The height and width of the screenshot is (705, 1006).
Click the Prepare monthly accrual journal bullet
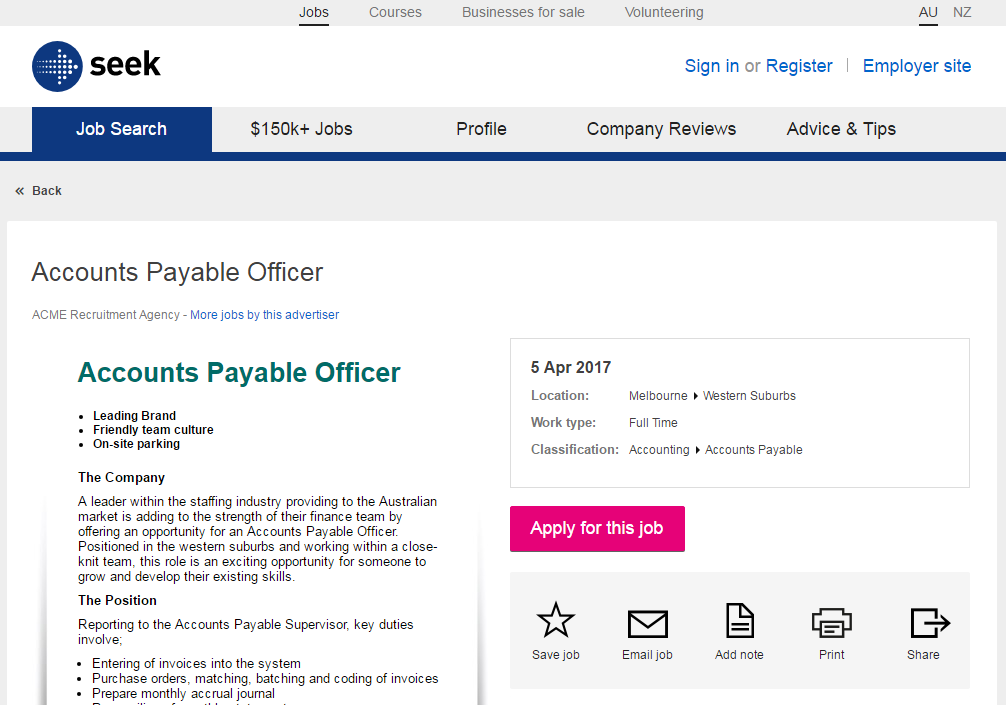[183, 693]
